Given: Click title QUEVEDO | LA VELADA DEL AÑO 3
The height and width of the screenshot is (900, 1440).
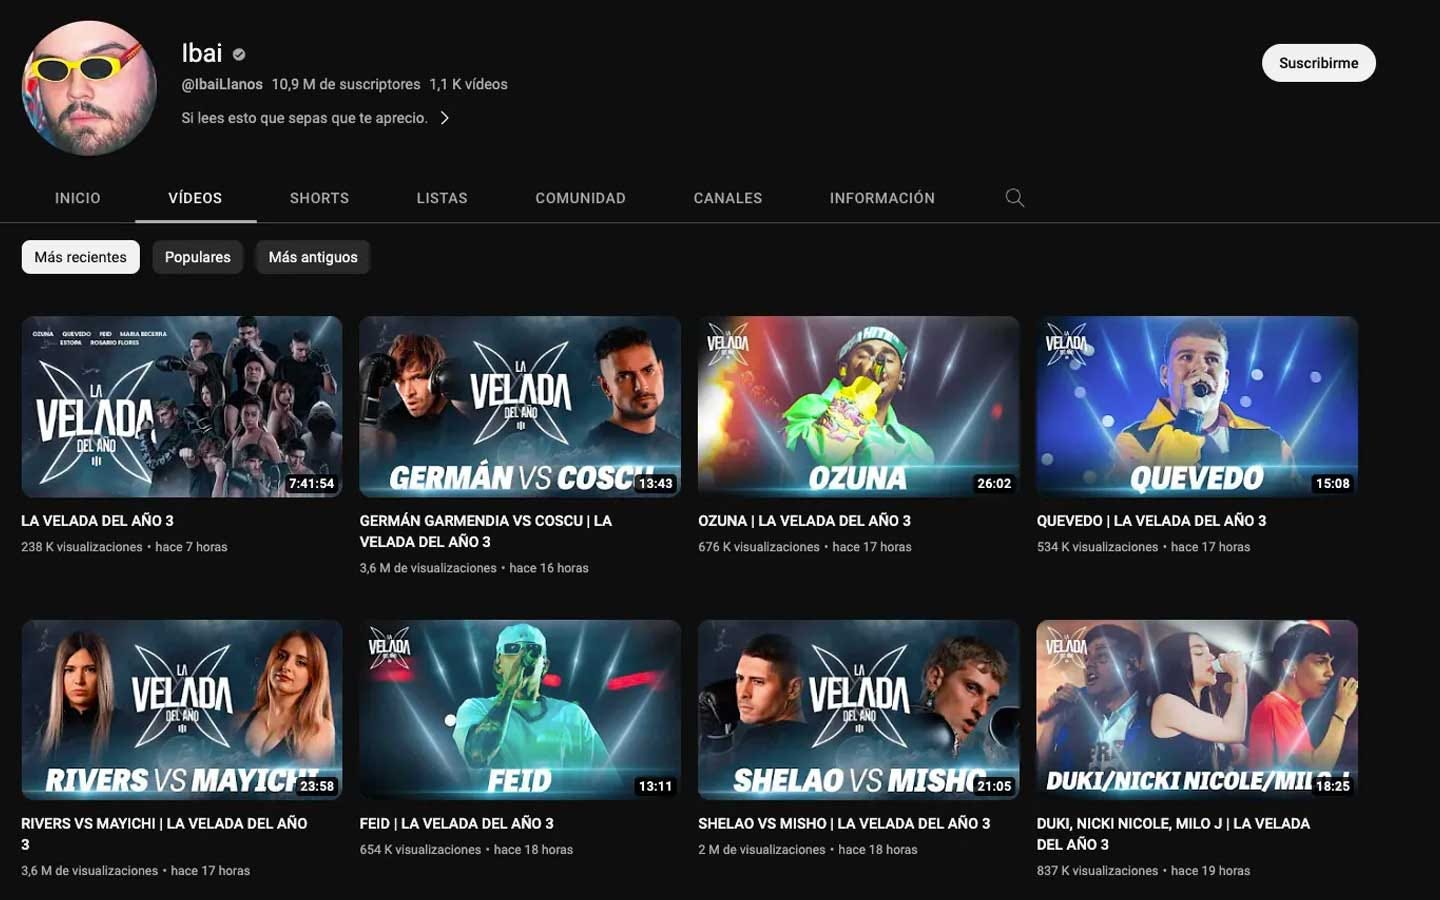Looking at the screenshot, I should click(x=1151, y=521).
